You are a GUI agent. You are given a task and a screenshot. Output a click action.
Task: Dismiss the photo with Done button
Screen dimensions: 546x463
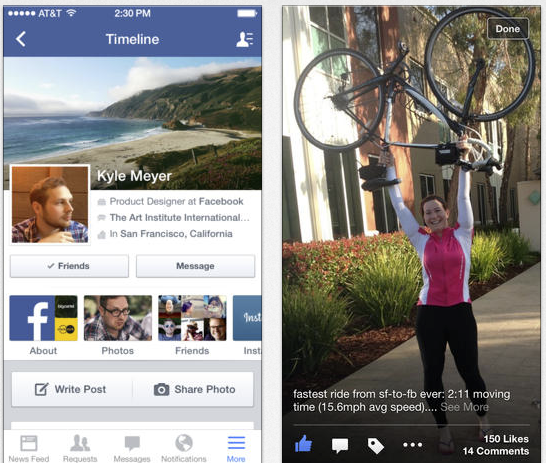point(508,29)
